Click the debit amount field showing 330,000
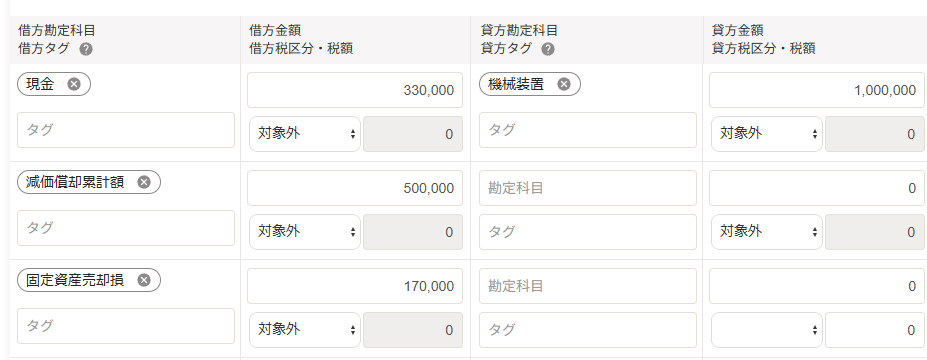Image resolution: width=927 pixels, height=360 pixels. (x=355, y=90)
